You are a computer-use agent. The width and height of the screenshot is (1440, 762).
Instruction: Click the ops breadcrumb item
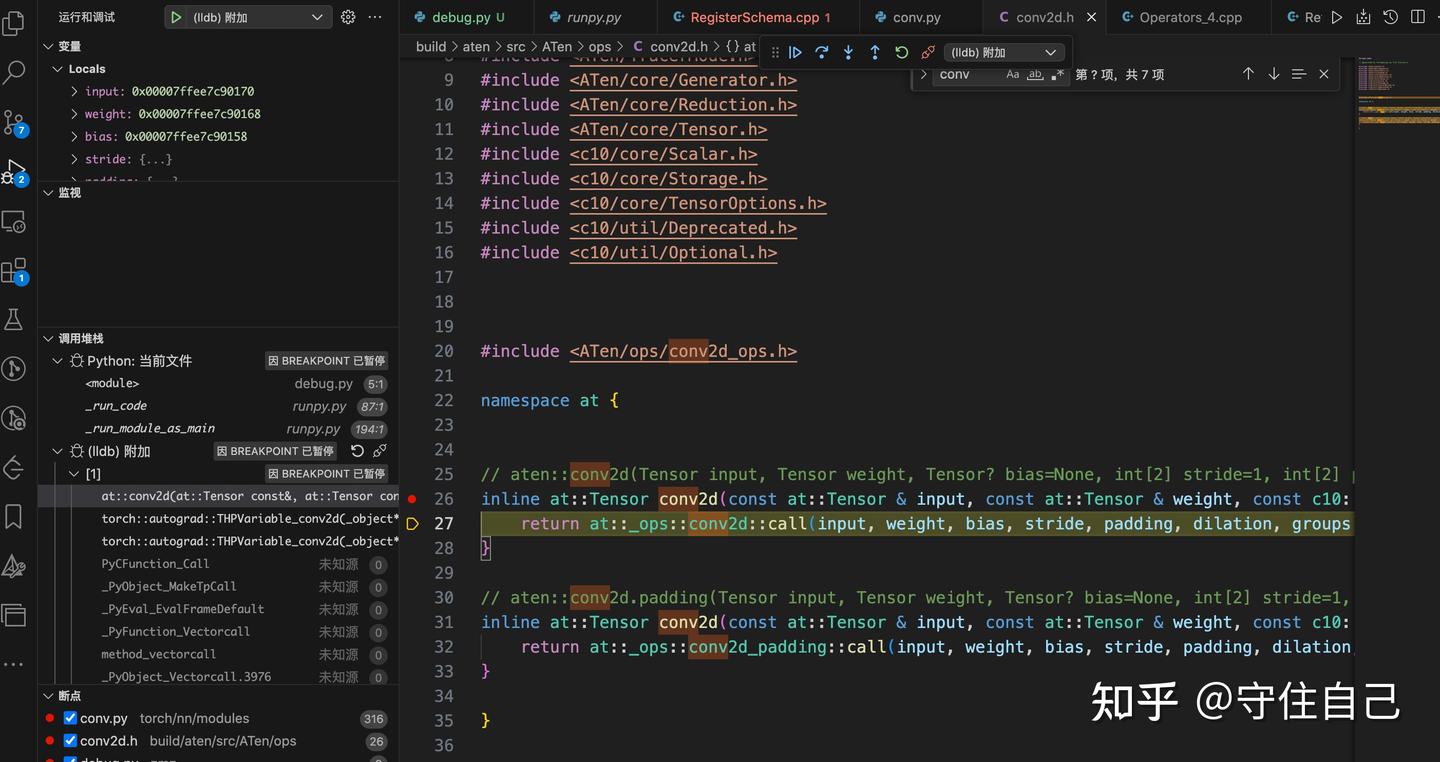[x=599, y=46]
